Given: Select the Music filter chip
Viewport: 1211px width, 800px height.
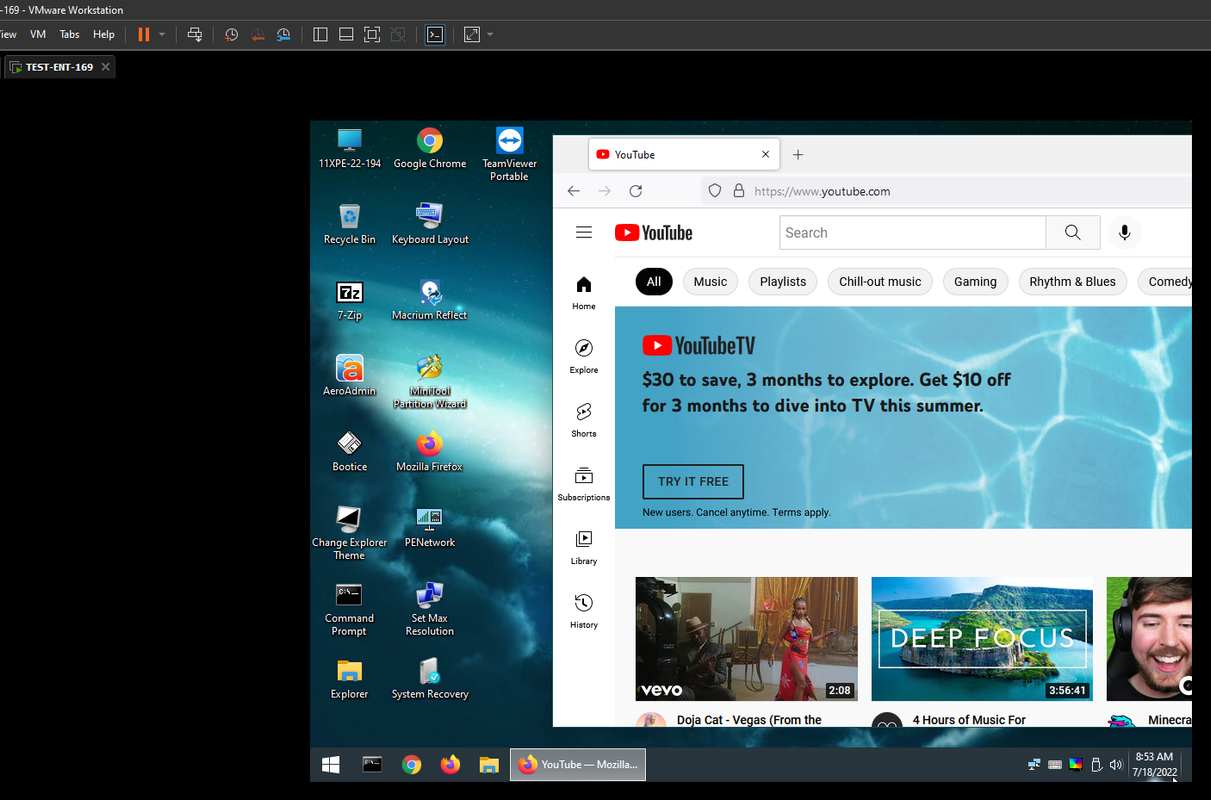Looking at the screenshot, I should tap(710, 282).
